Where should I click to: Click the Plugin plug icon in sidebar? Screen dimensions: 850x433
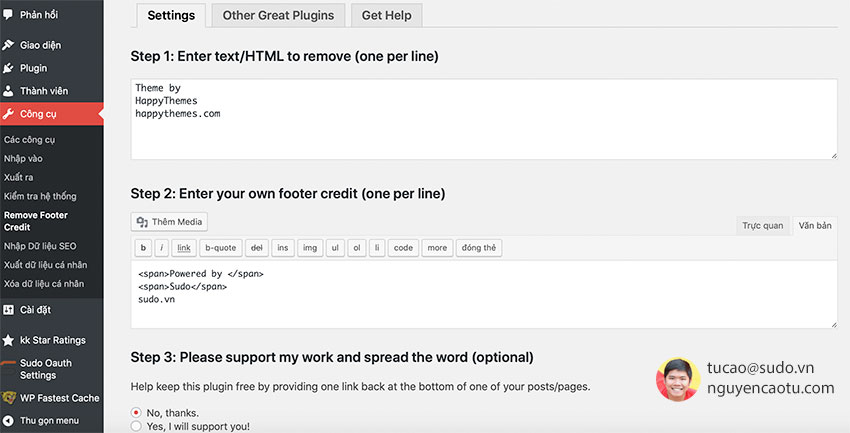8,68
